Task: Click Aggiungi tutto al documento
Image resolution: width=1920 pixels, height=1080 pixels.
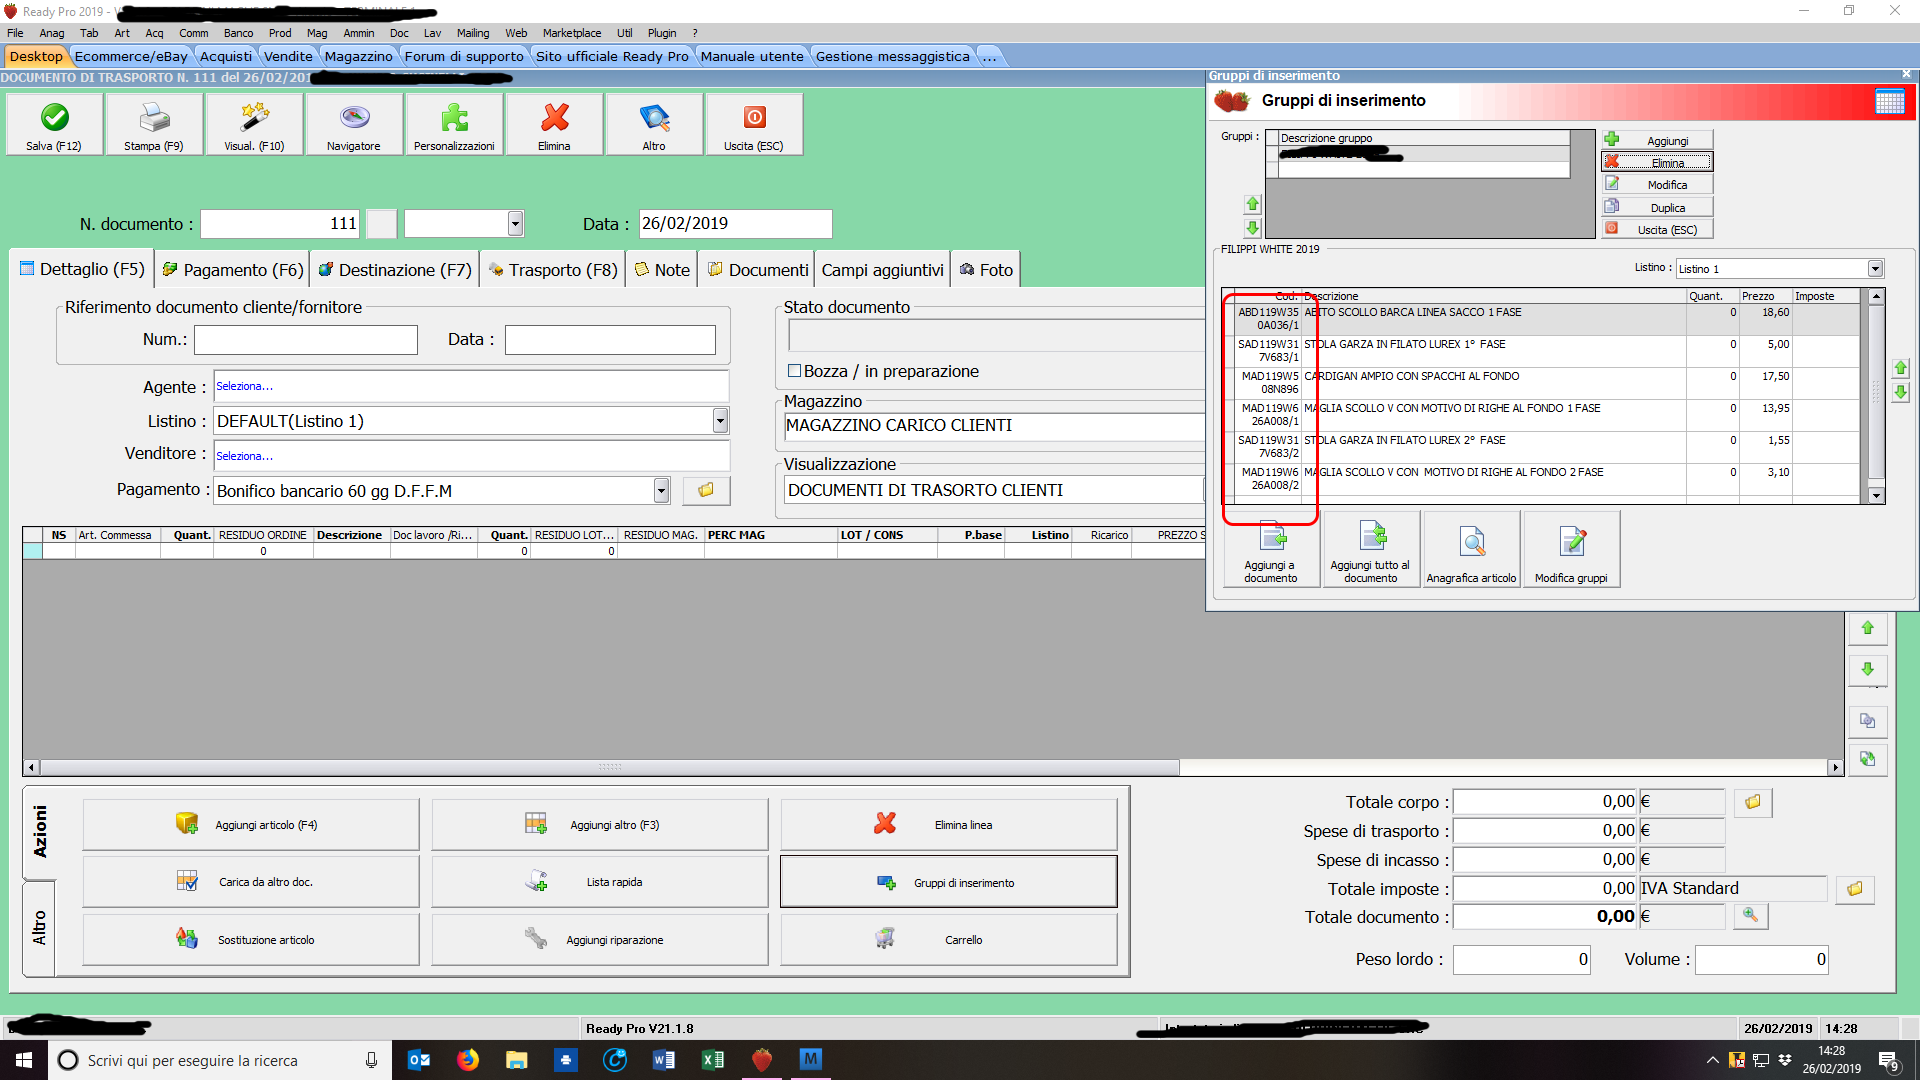Action: pos(1371,549)
